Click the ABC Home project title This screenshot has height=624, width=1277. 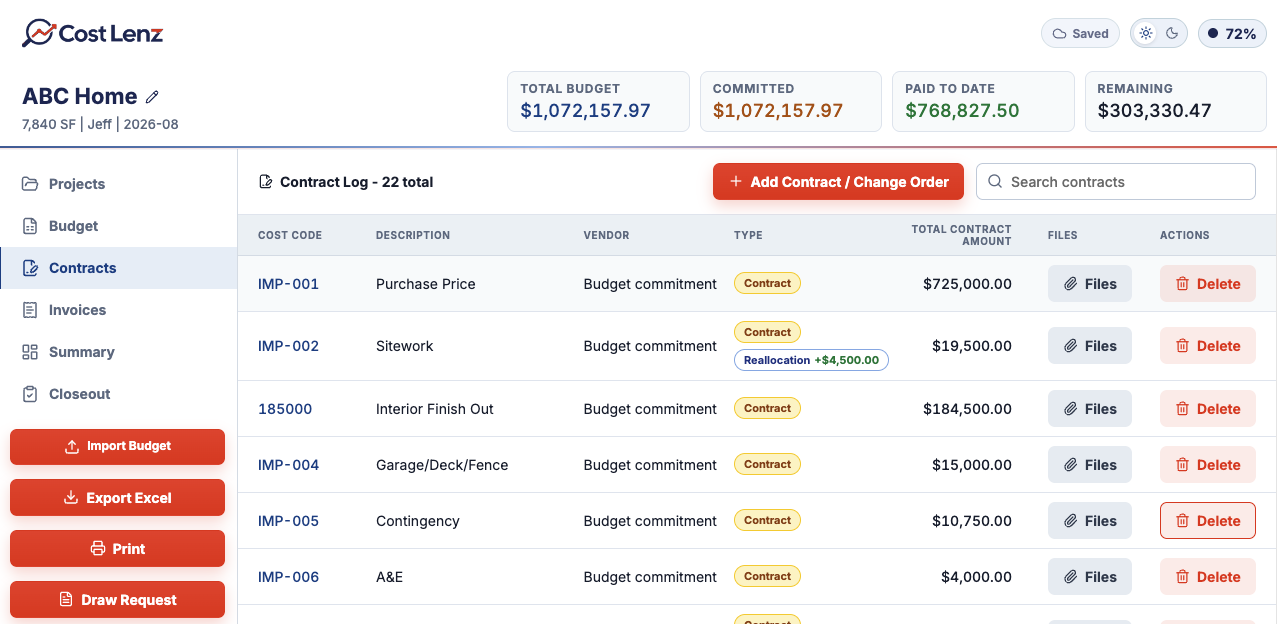(80, 97)
